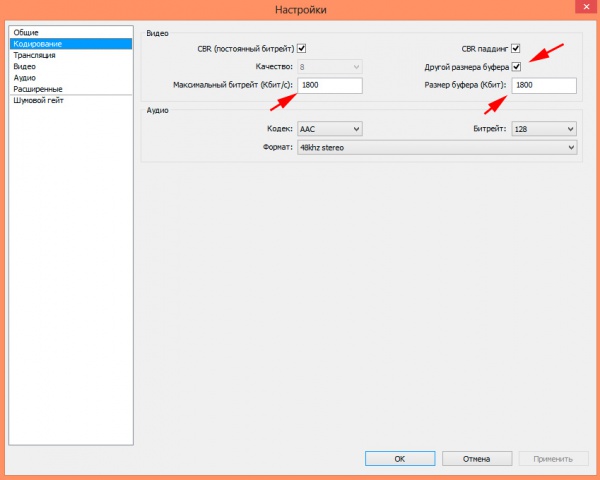Click the Максимальный битрейт input field

tap(329, 86)
